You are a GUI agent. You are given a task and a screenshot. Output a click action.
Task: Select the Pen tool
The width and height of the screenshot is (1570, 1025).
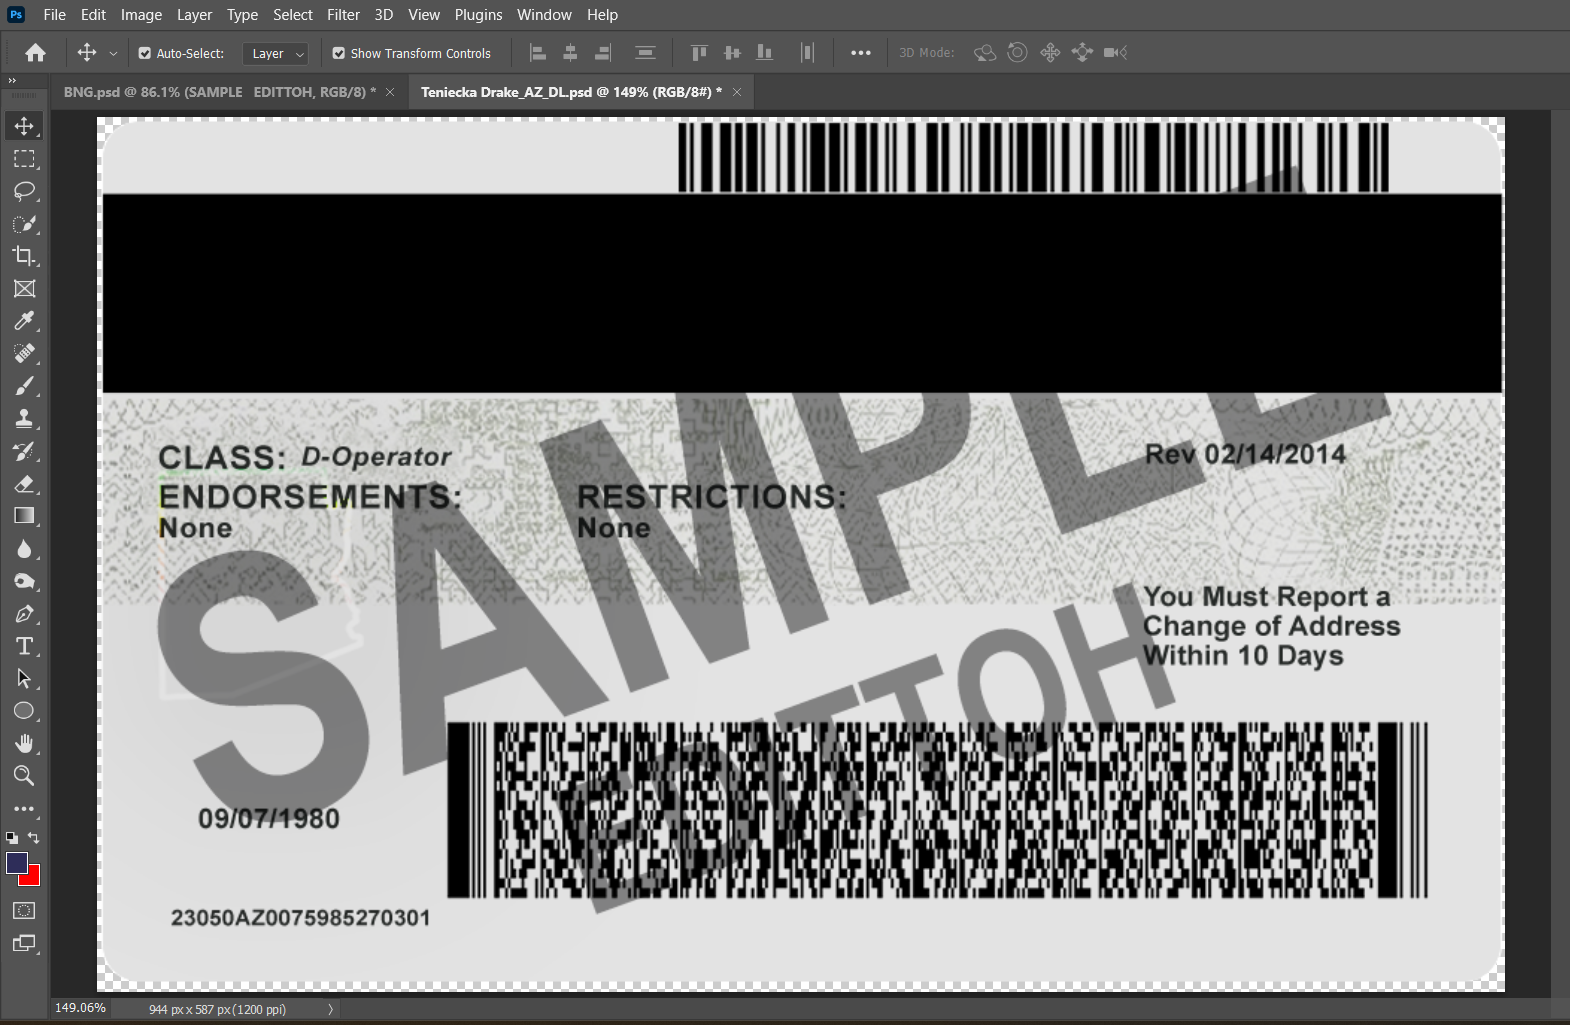[24, 614]
